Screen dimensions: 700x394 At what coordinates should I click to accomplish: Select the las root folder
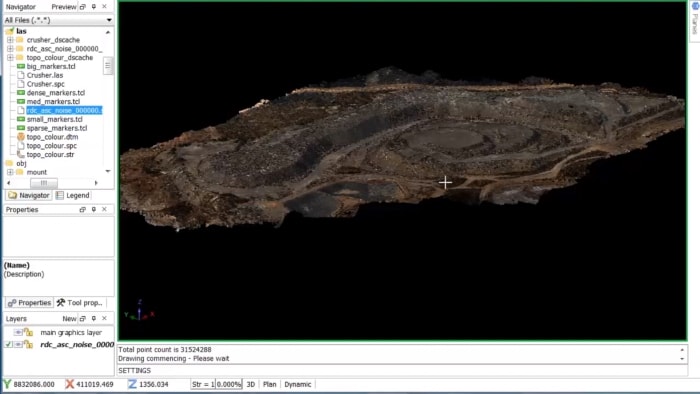21,31
